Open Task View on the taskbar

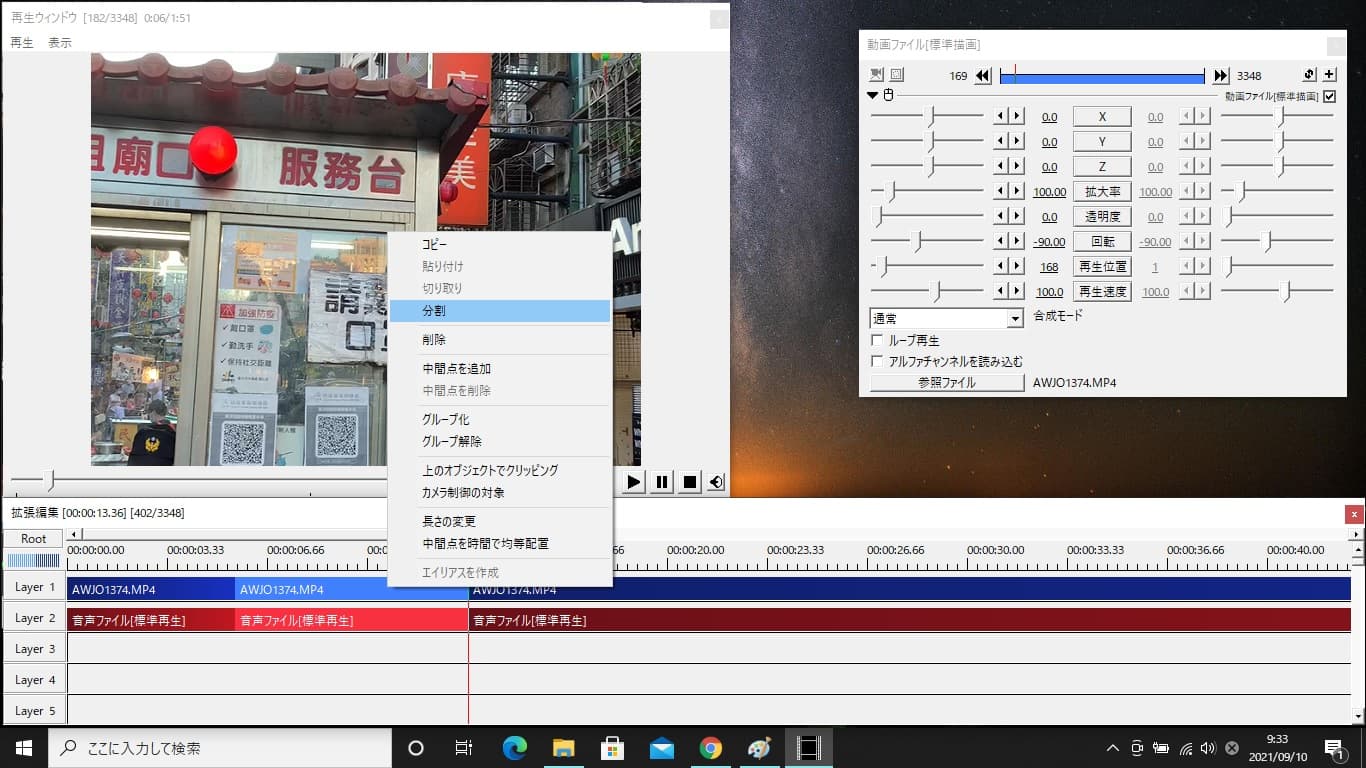click(x=464, y=748)
